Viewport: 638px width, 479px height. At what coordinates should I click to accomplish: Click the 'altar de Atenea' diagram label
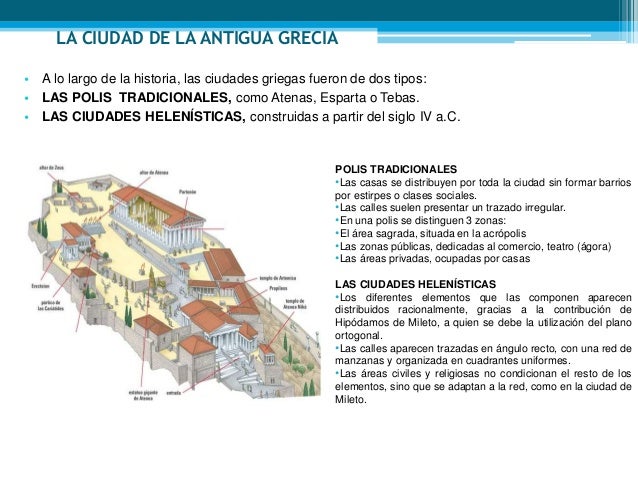[154, 173]
